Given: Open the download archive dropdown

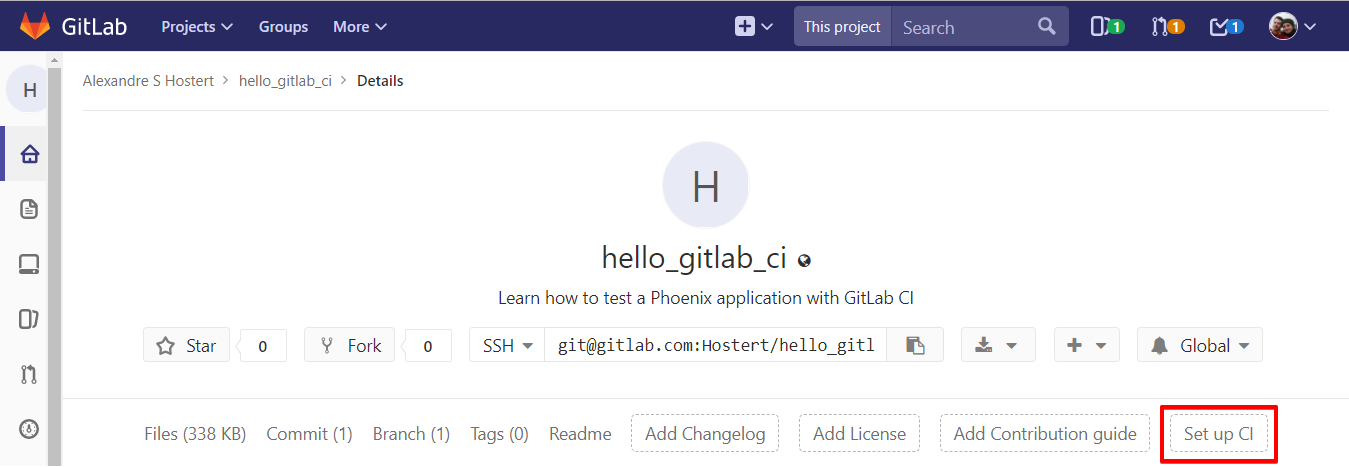Looking at the screenshot, I should (997, 345).
